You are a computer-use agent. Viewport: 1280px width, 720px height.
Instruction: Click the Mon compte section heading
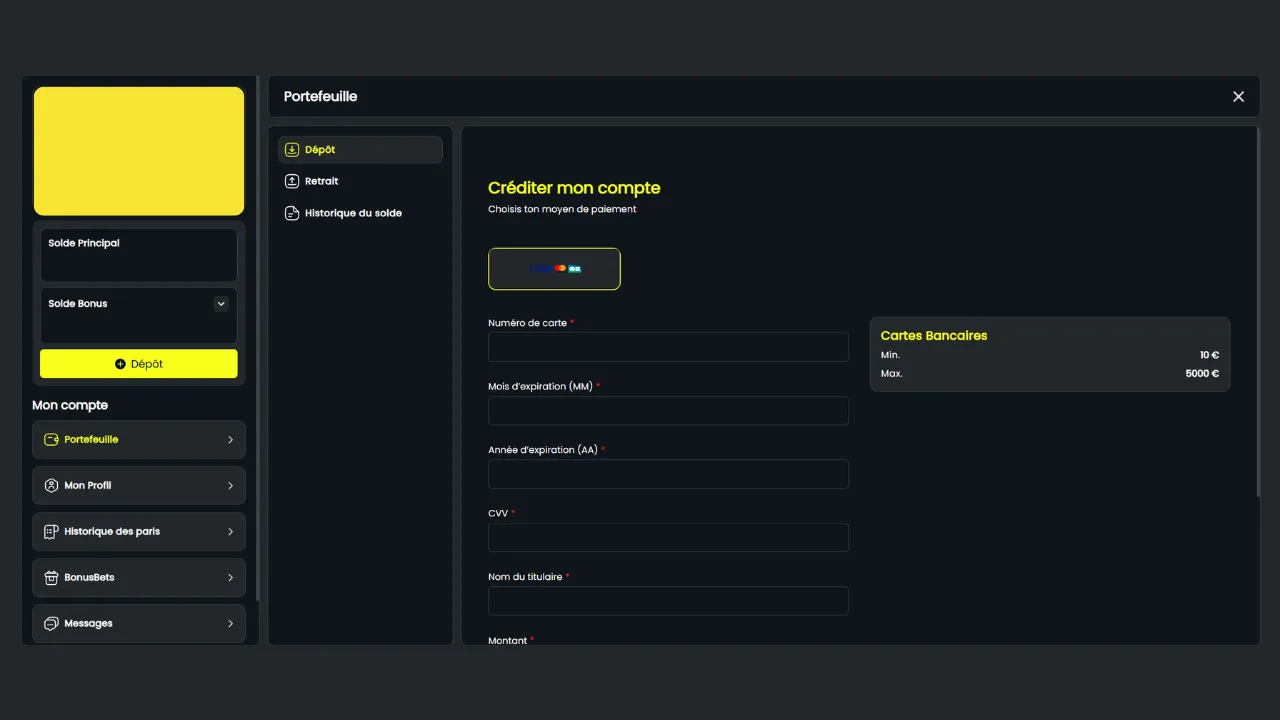[70, 405]
